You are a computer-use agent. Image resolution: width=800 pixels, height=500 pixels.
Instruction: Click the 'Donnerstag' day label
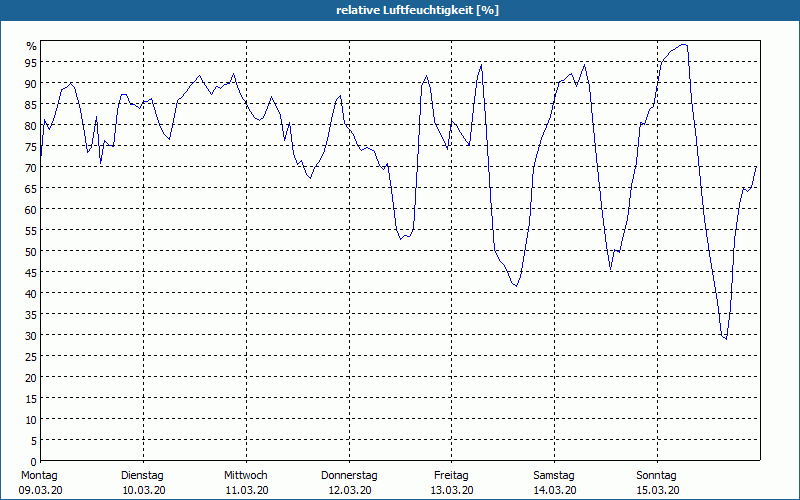click(x=349, y=475)
